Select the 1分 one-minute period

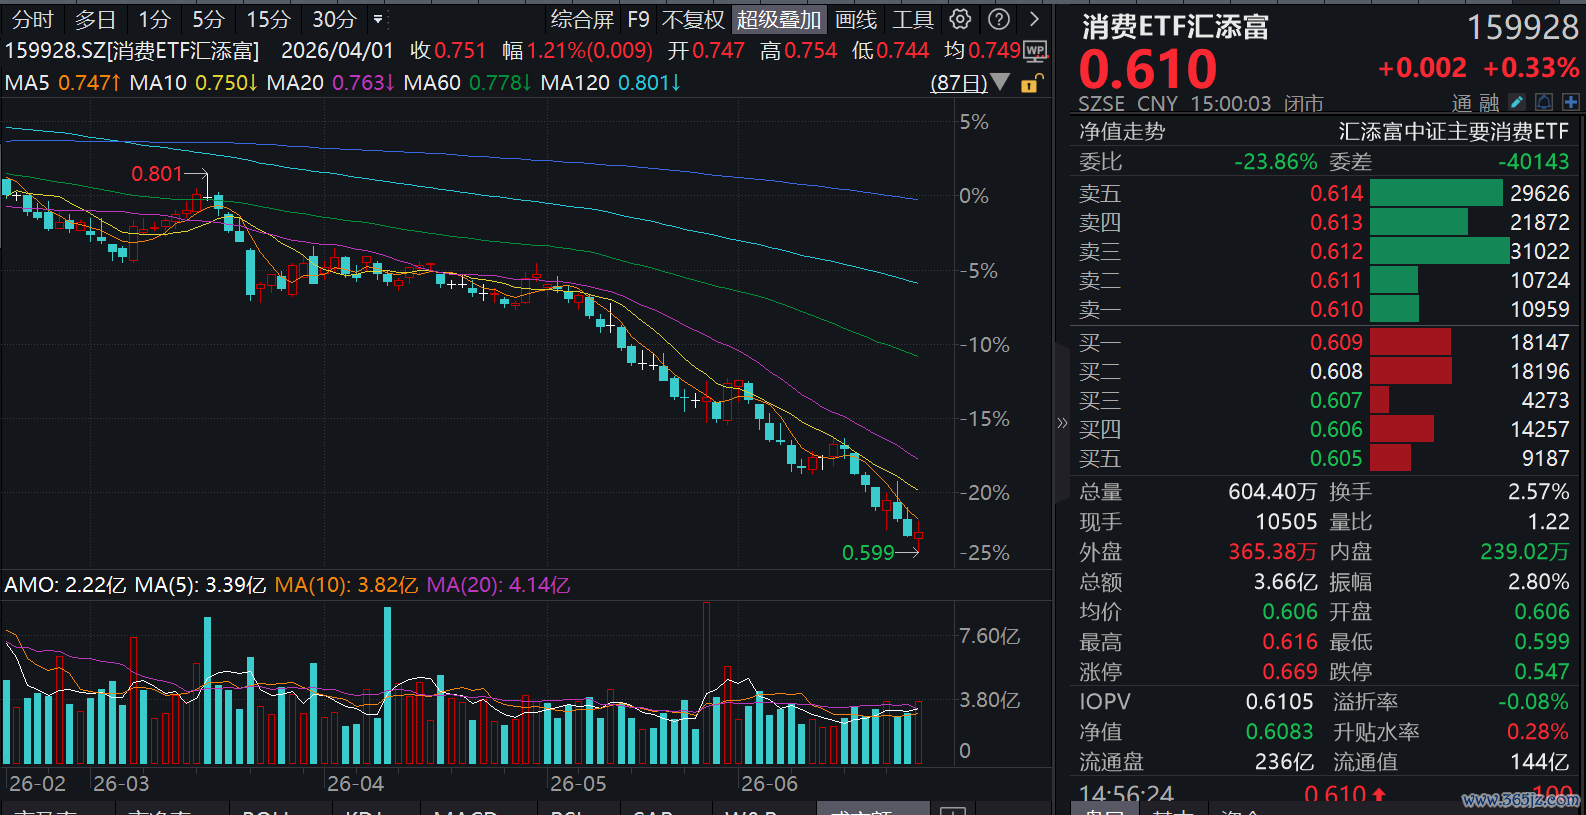(154, 19)
